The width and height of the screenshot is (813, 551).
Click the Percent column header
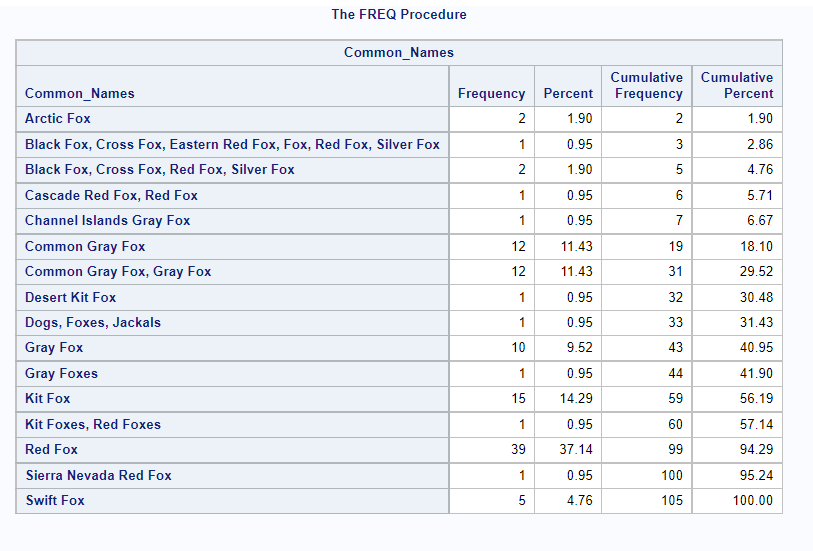tap(568, 94)
